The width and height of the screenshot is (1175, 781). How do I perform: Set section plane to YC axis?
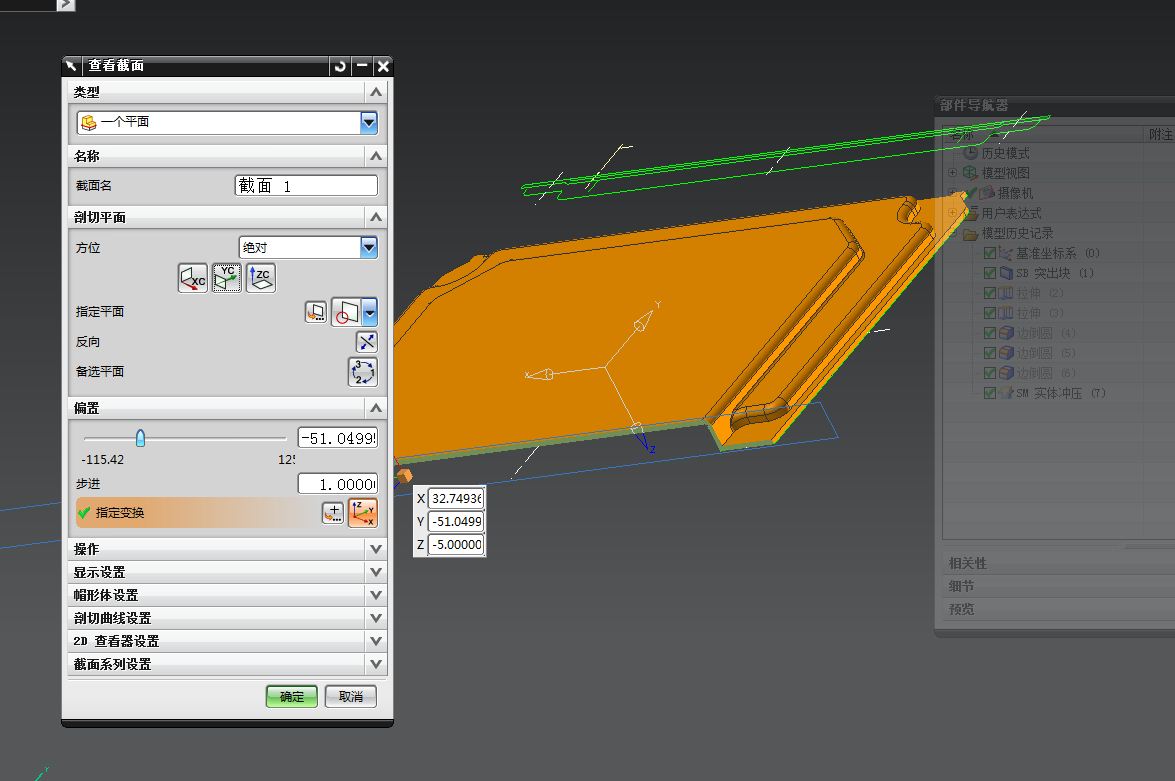pos(226,278)
